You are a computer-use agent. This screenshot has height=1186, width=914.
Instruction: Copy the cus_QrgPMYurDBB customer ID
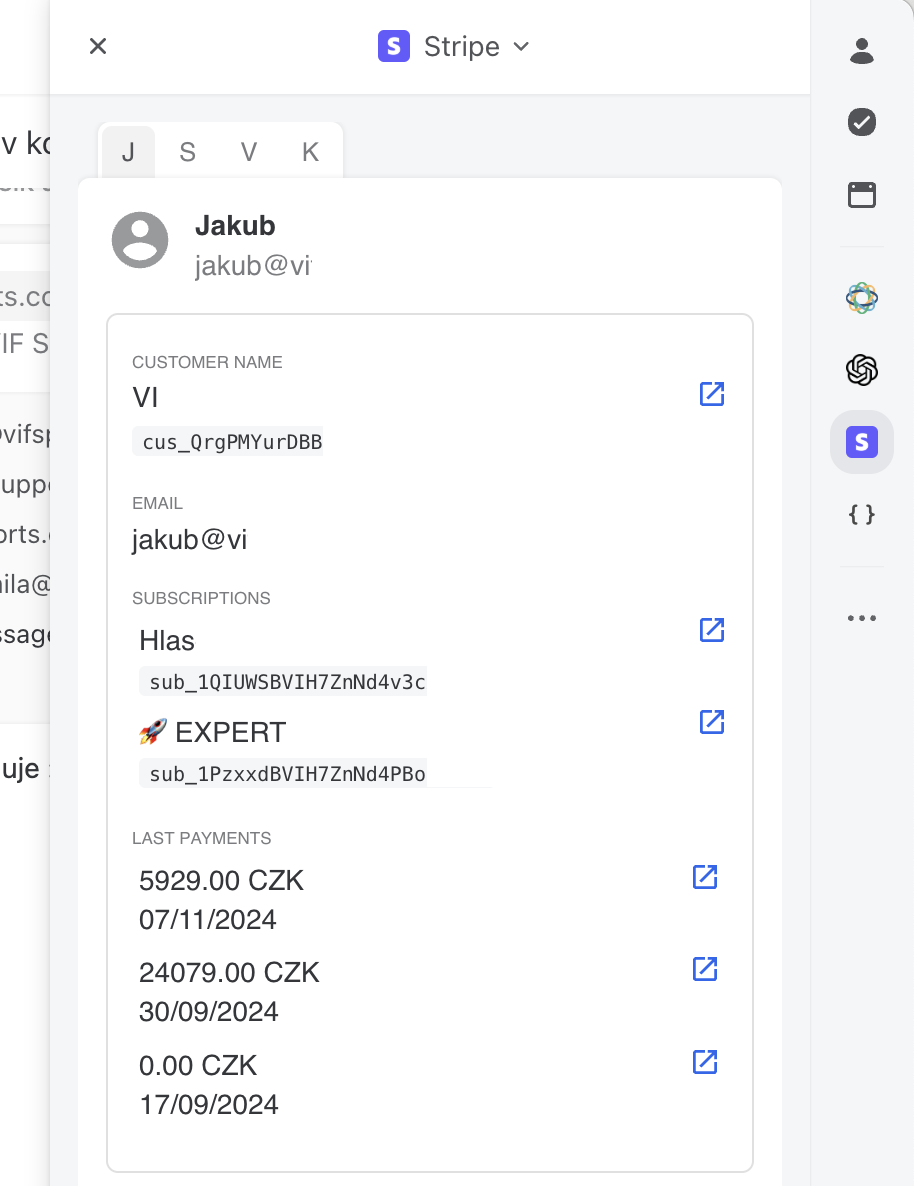click(228, 441)
